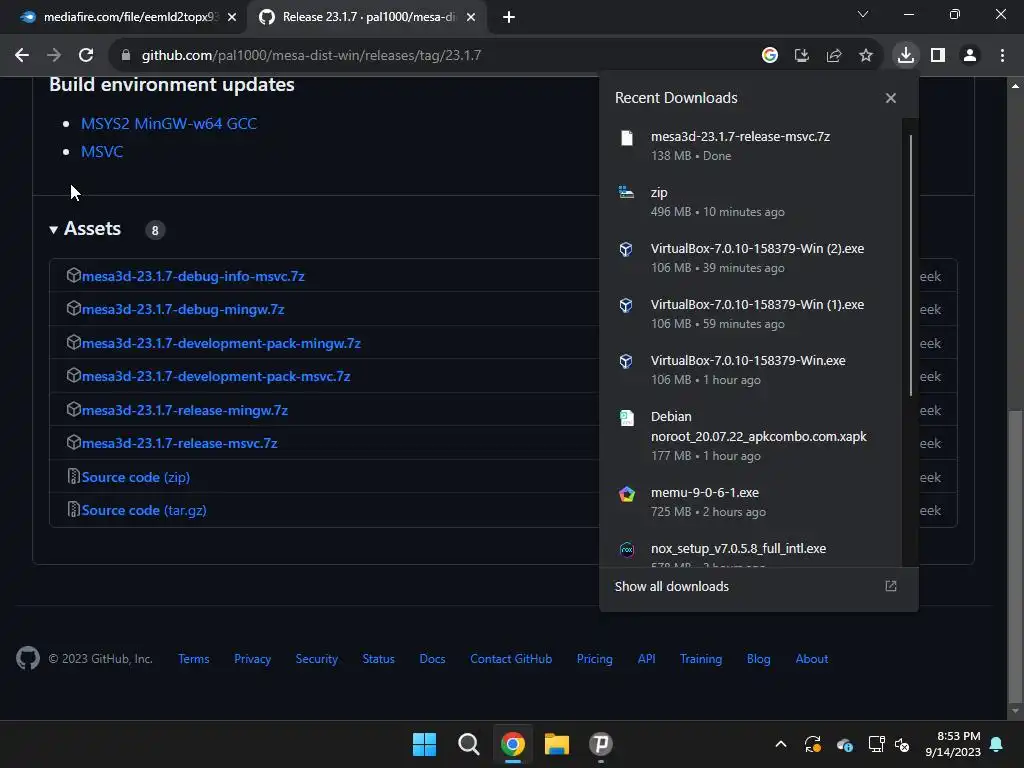
Task: Download mesa3d-23.1.7-development-pack-mingw.7z
Action: pos(221,344)
